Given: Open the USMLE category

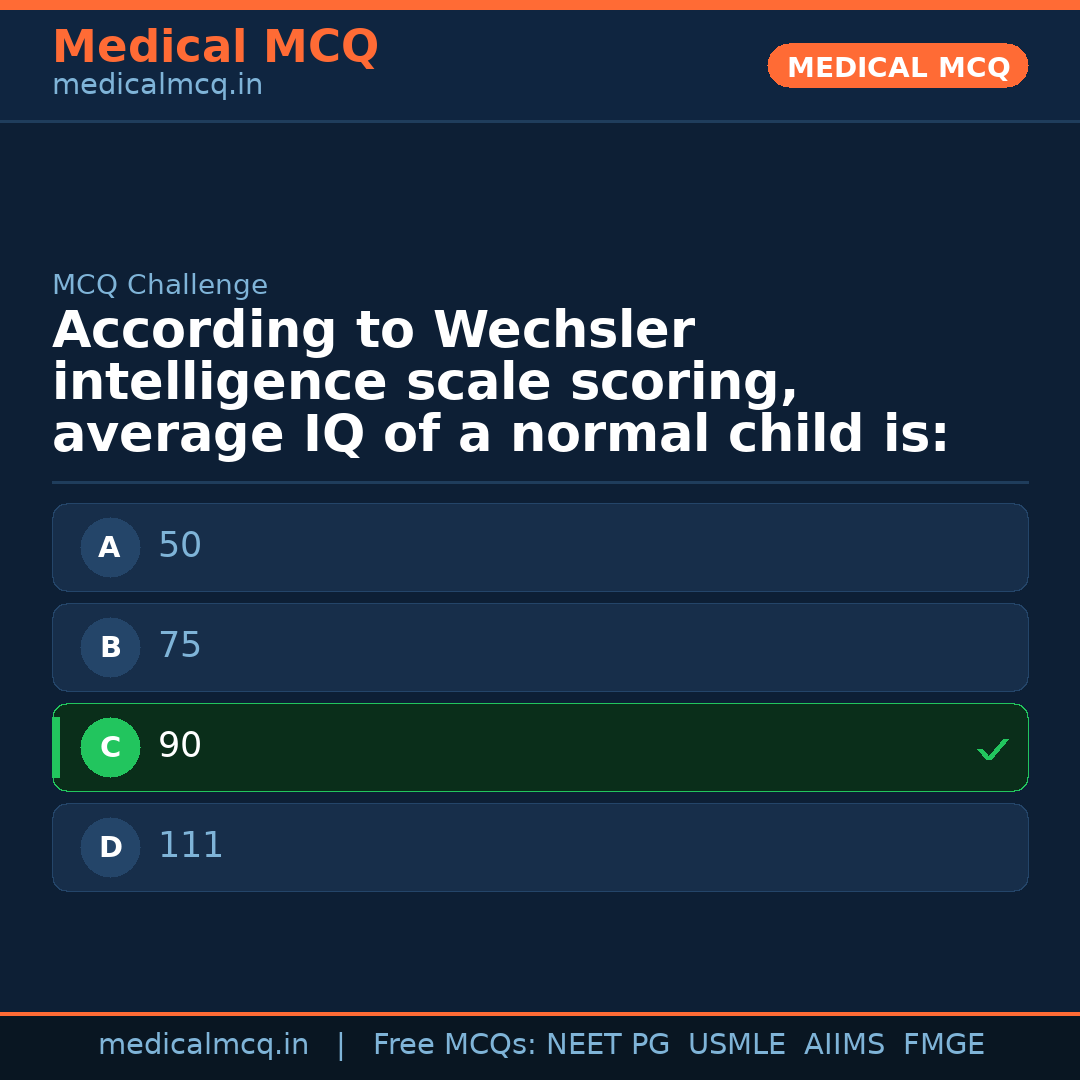Looking at the screenshot, I should 737,1044.
